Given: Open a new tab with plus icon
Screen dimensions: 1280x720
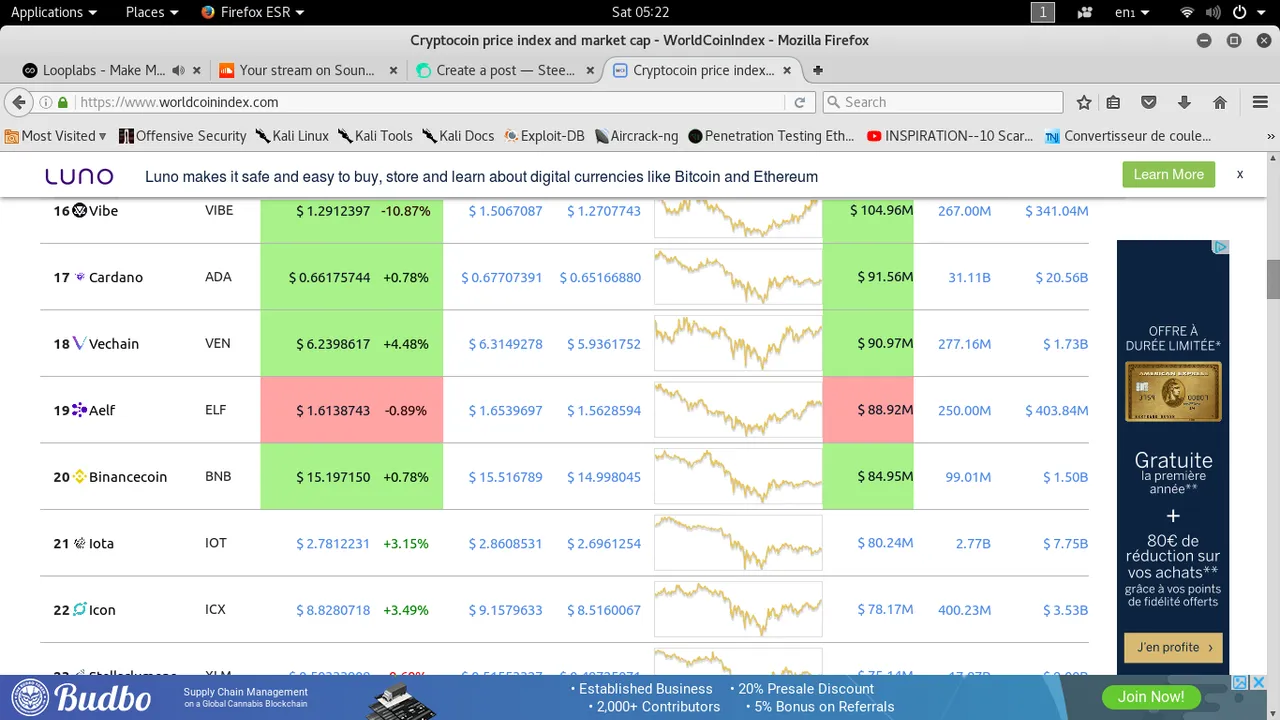Looking at the screenshot, I should 817,70.
